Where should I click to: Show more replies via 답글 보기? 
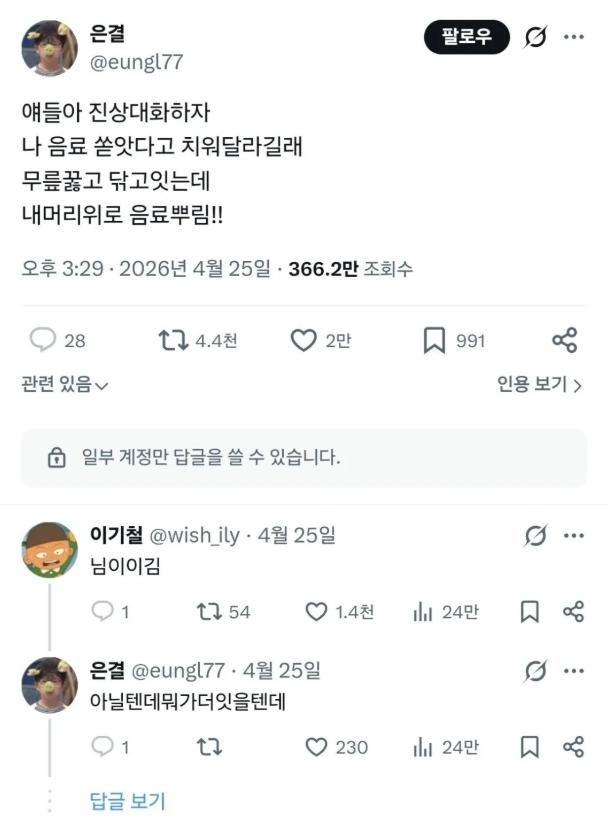127,800
